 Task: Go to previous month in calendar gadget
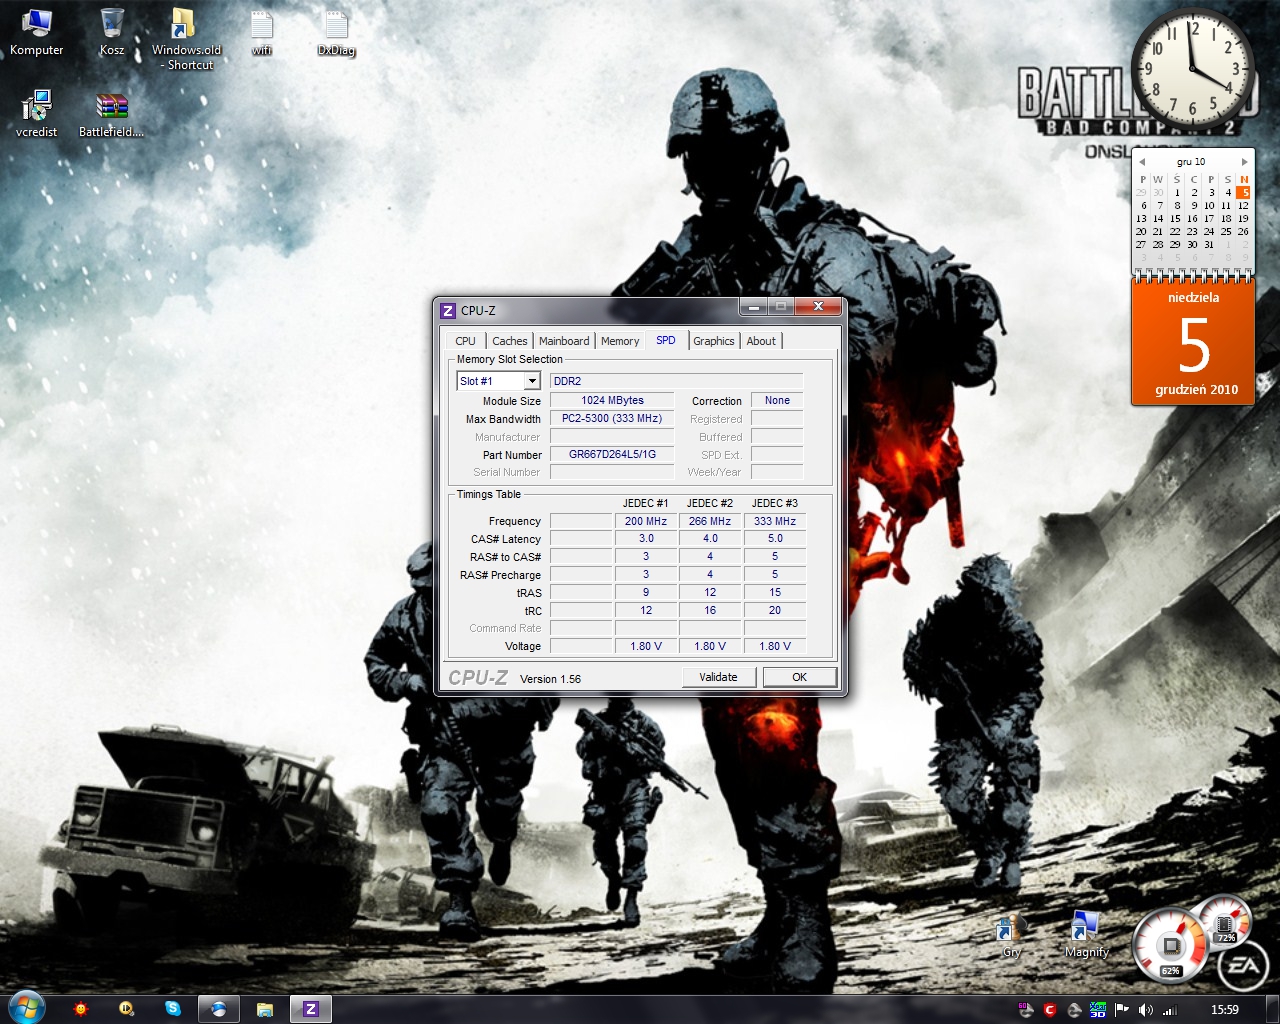click(1141, 161)
